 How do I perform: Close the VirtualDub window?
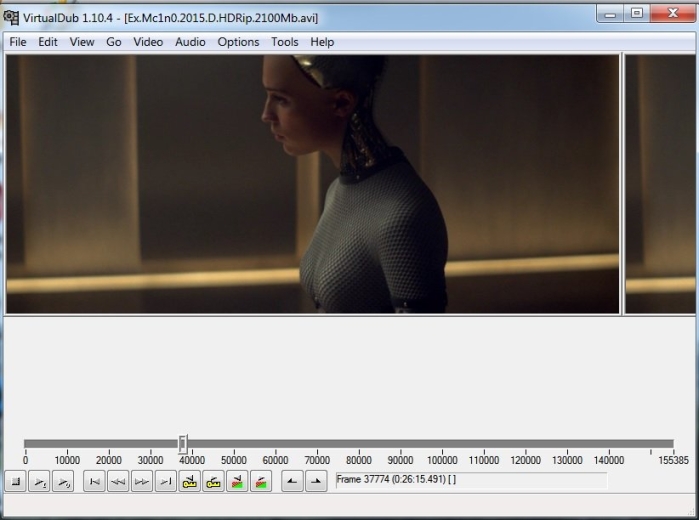673,14
